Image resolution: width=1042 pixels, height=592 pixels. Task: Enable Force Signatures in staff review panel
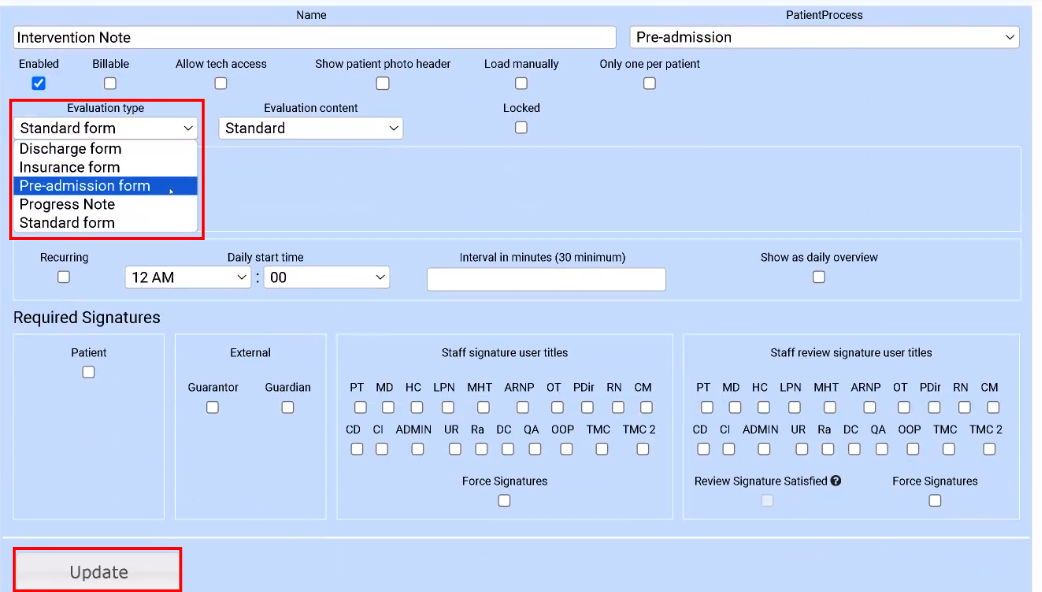[x=935, y=500]
